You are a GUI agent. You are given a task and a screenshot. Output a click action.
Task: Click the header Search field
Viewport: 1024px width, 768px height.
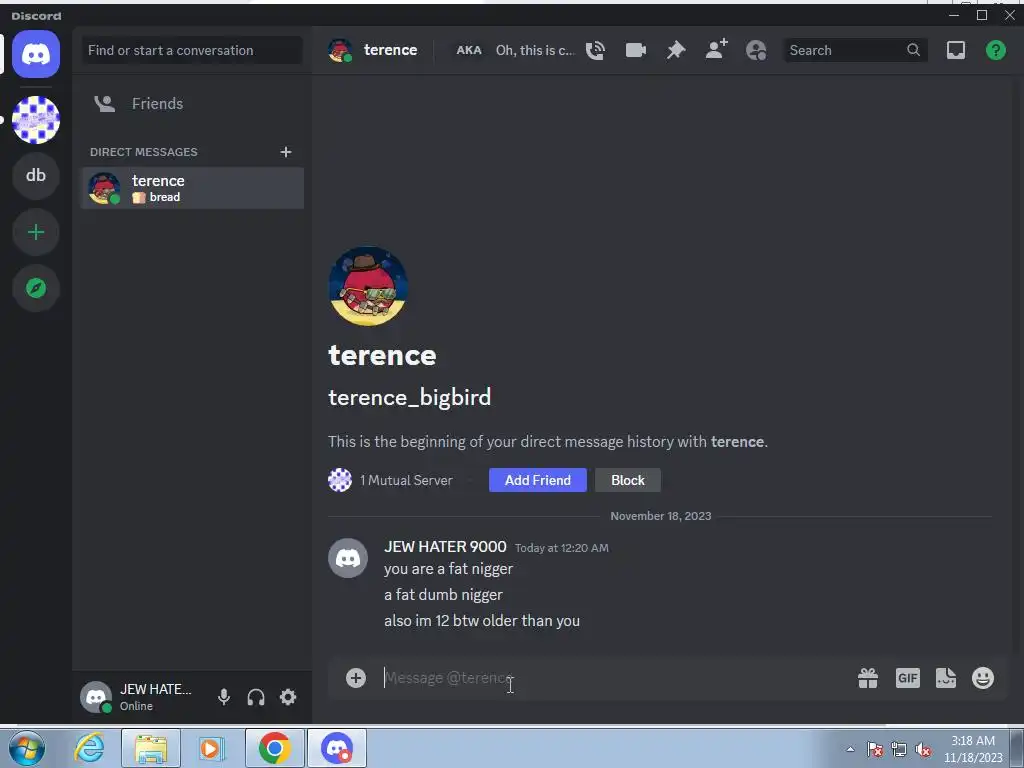(854, 50)
